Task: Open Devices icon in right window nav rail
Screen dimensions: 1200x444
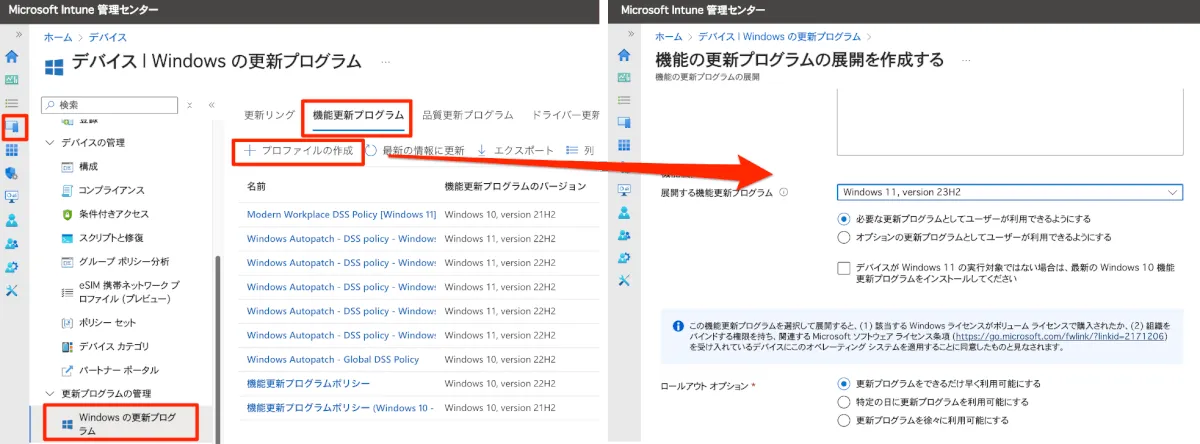Action: pos(625,122)
